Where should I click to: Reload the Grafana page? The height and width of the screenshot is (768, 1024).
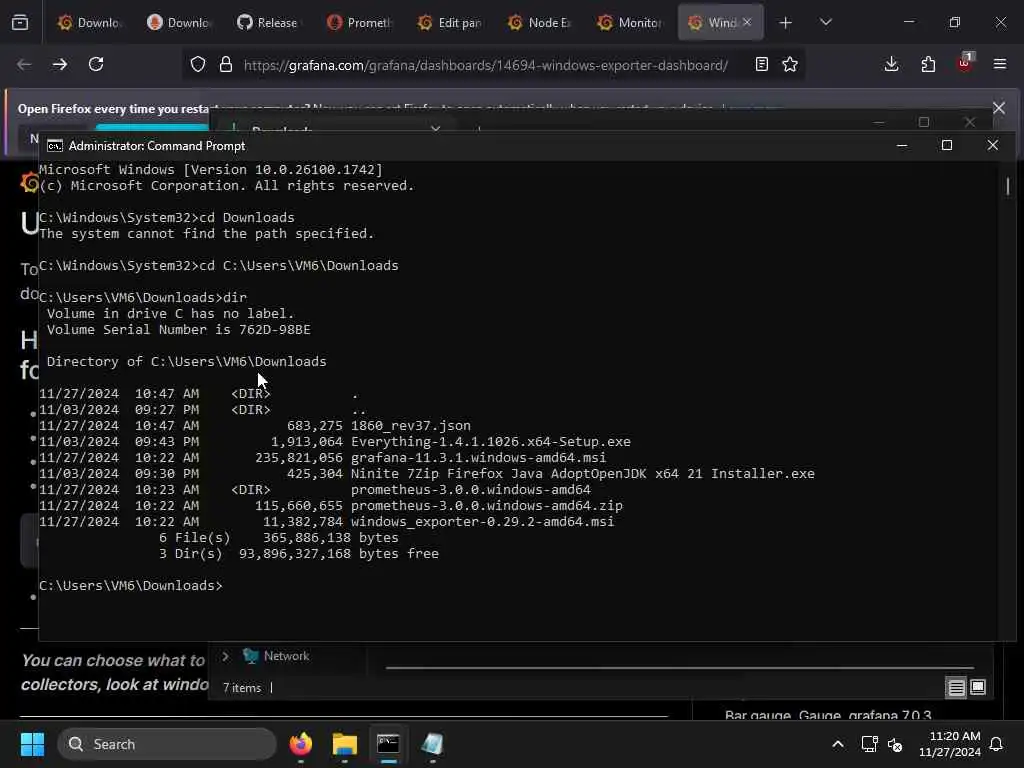click(x=96, y=64)
